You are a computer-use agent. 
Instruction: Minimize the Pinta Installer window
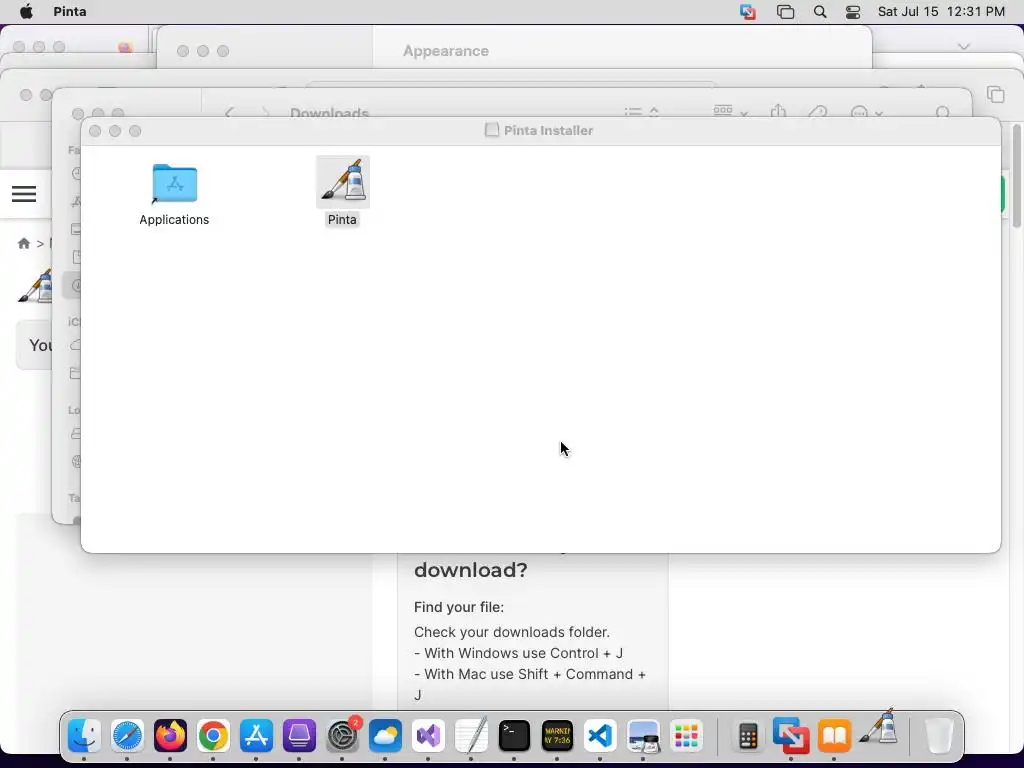pos(115,131)
